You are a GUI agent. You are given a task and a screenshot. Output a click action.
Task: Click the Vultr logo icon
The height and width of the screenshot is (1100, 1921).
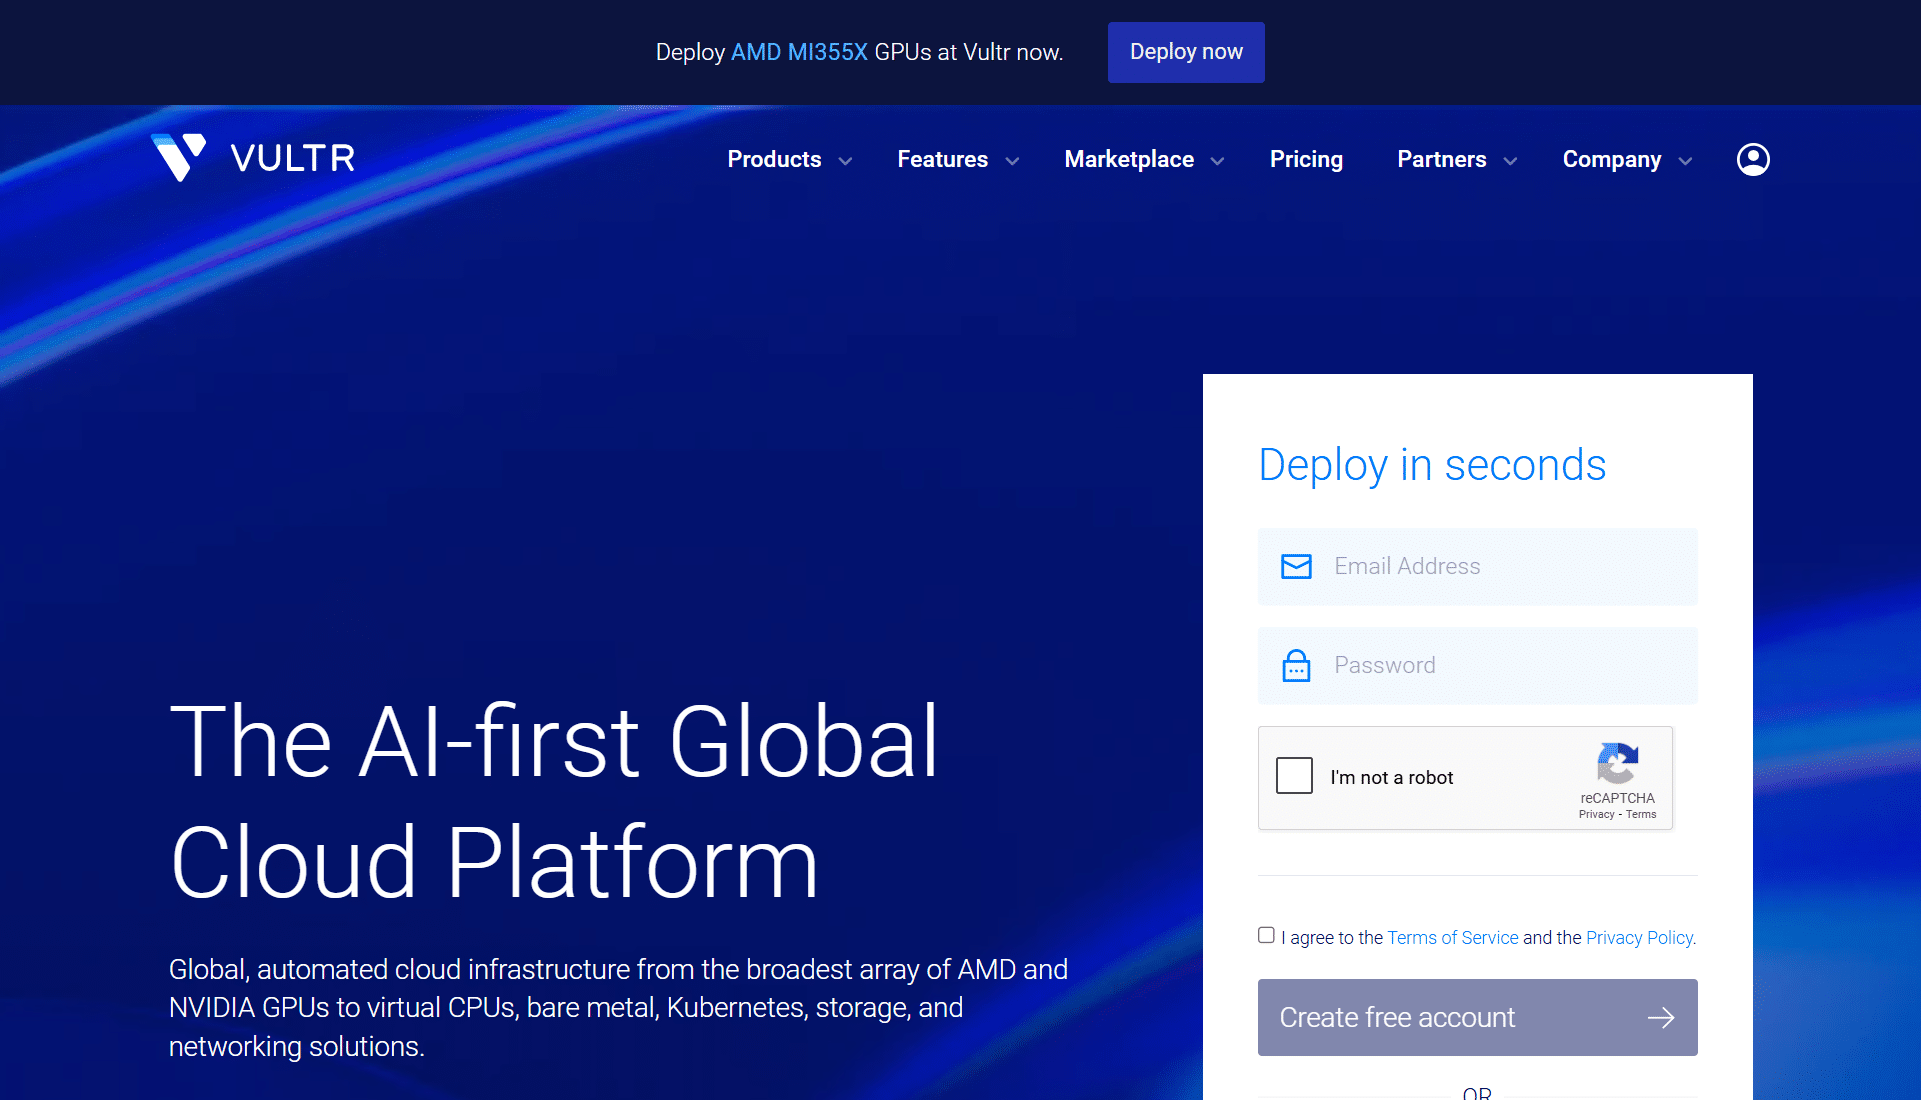178,157
